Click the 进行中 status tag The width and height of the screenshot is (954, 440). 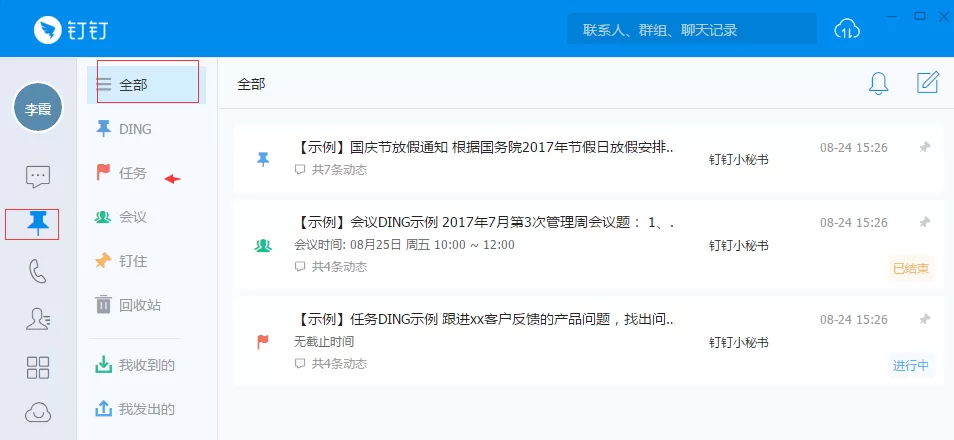pyautogui.click(x=910, y=366)
